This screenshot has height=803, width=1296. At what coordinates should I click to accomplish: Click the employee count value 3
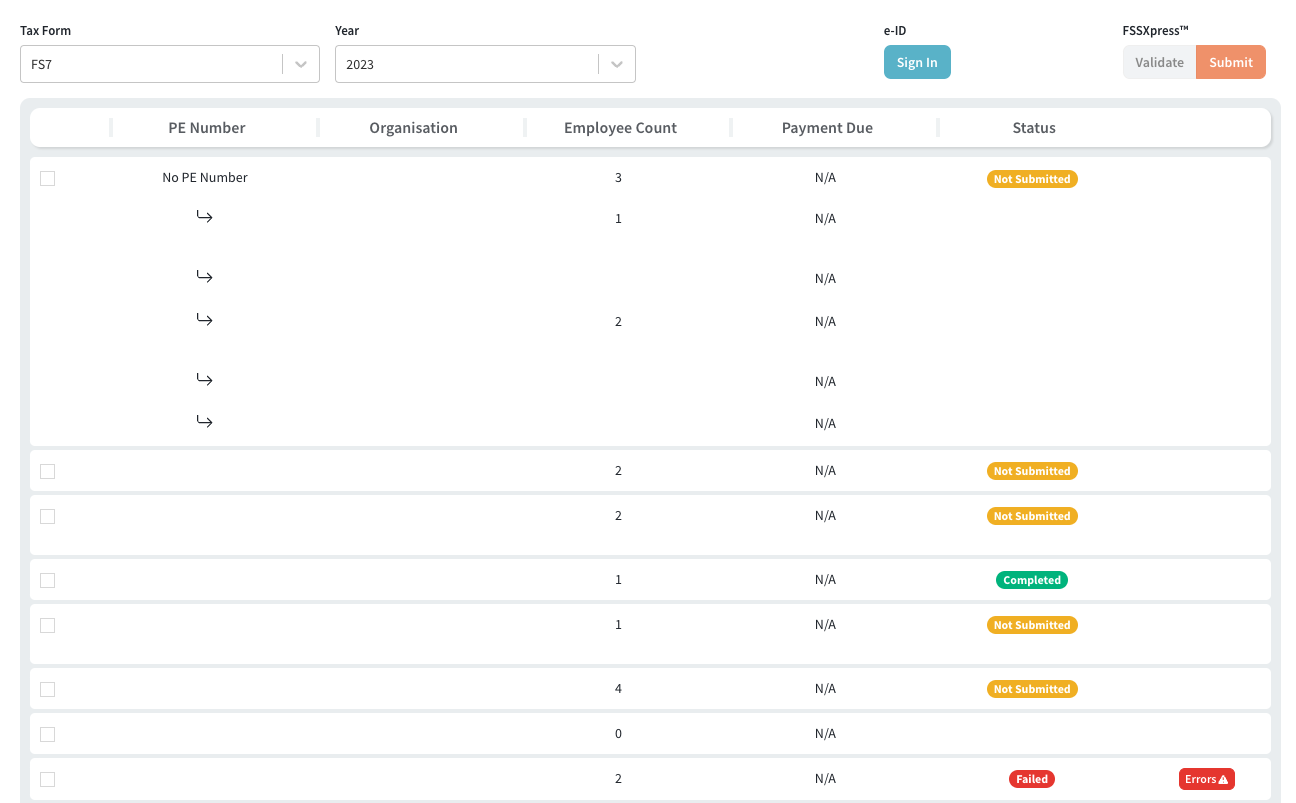pyautogui.click(x=618, y=178)
